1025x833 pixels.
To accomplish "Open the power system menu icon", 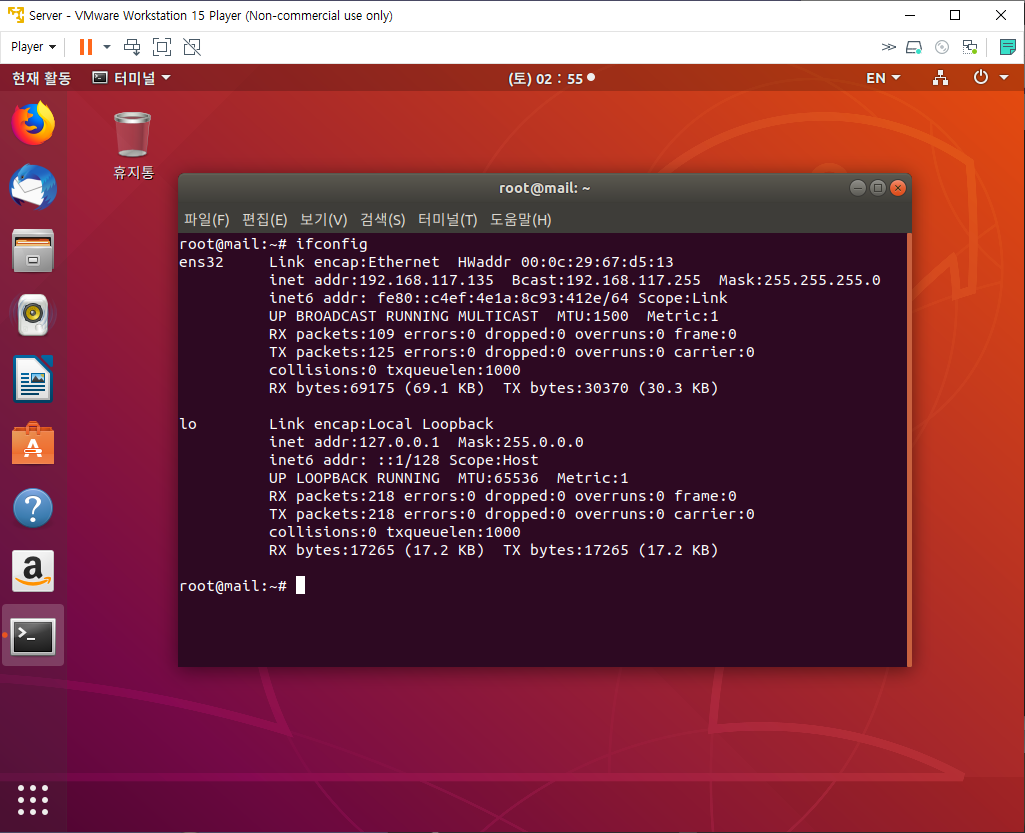I will 981,78.
